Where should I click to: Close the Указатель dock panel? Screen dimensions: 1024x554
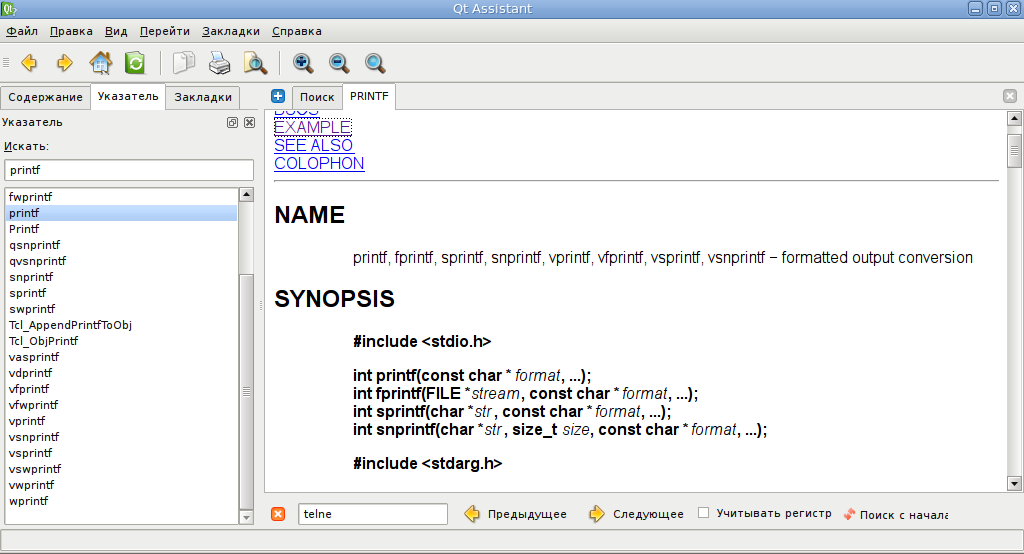click(x=249, y=122)
